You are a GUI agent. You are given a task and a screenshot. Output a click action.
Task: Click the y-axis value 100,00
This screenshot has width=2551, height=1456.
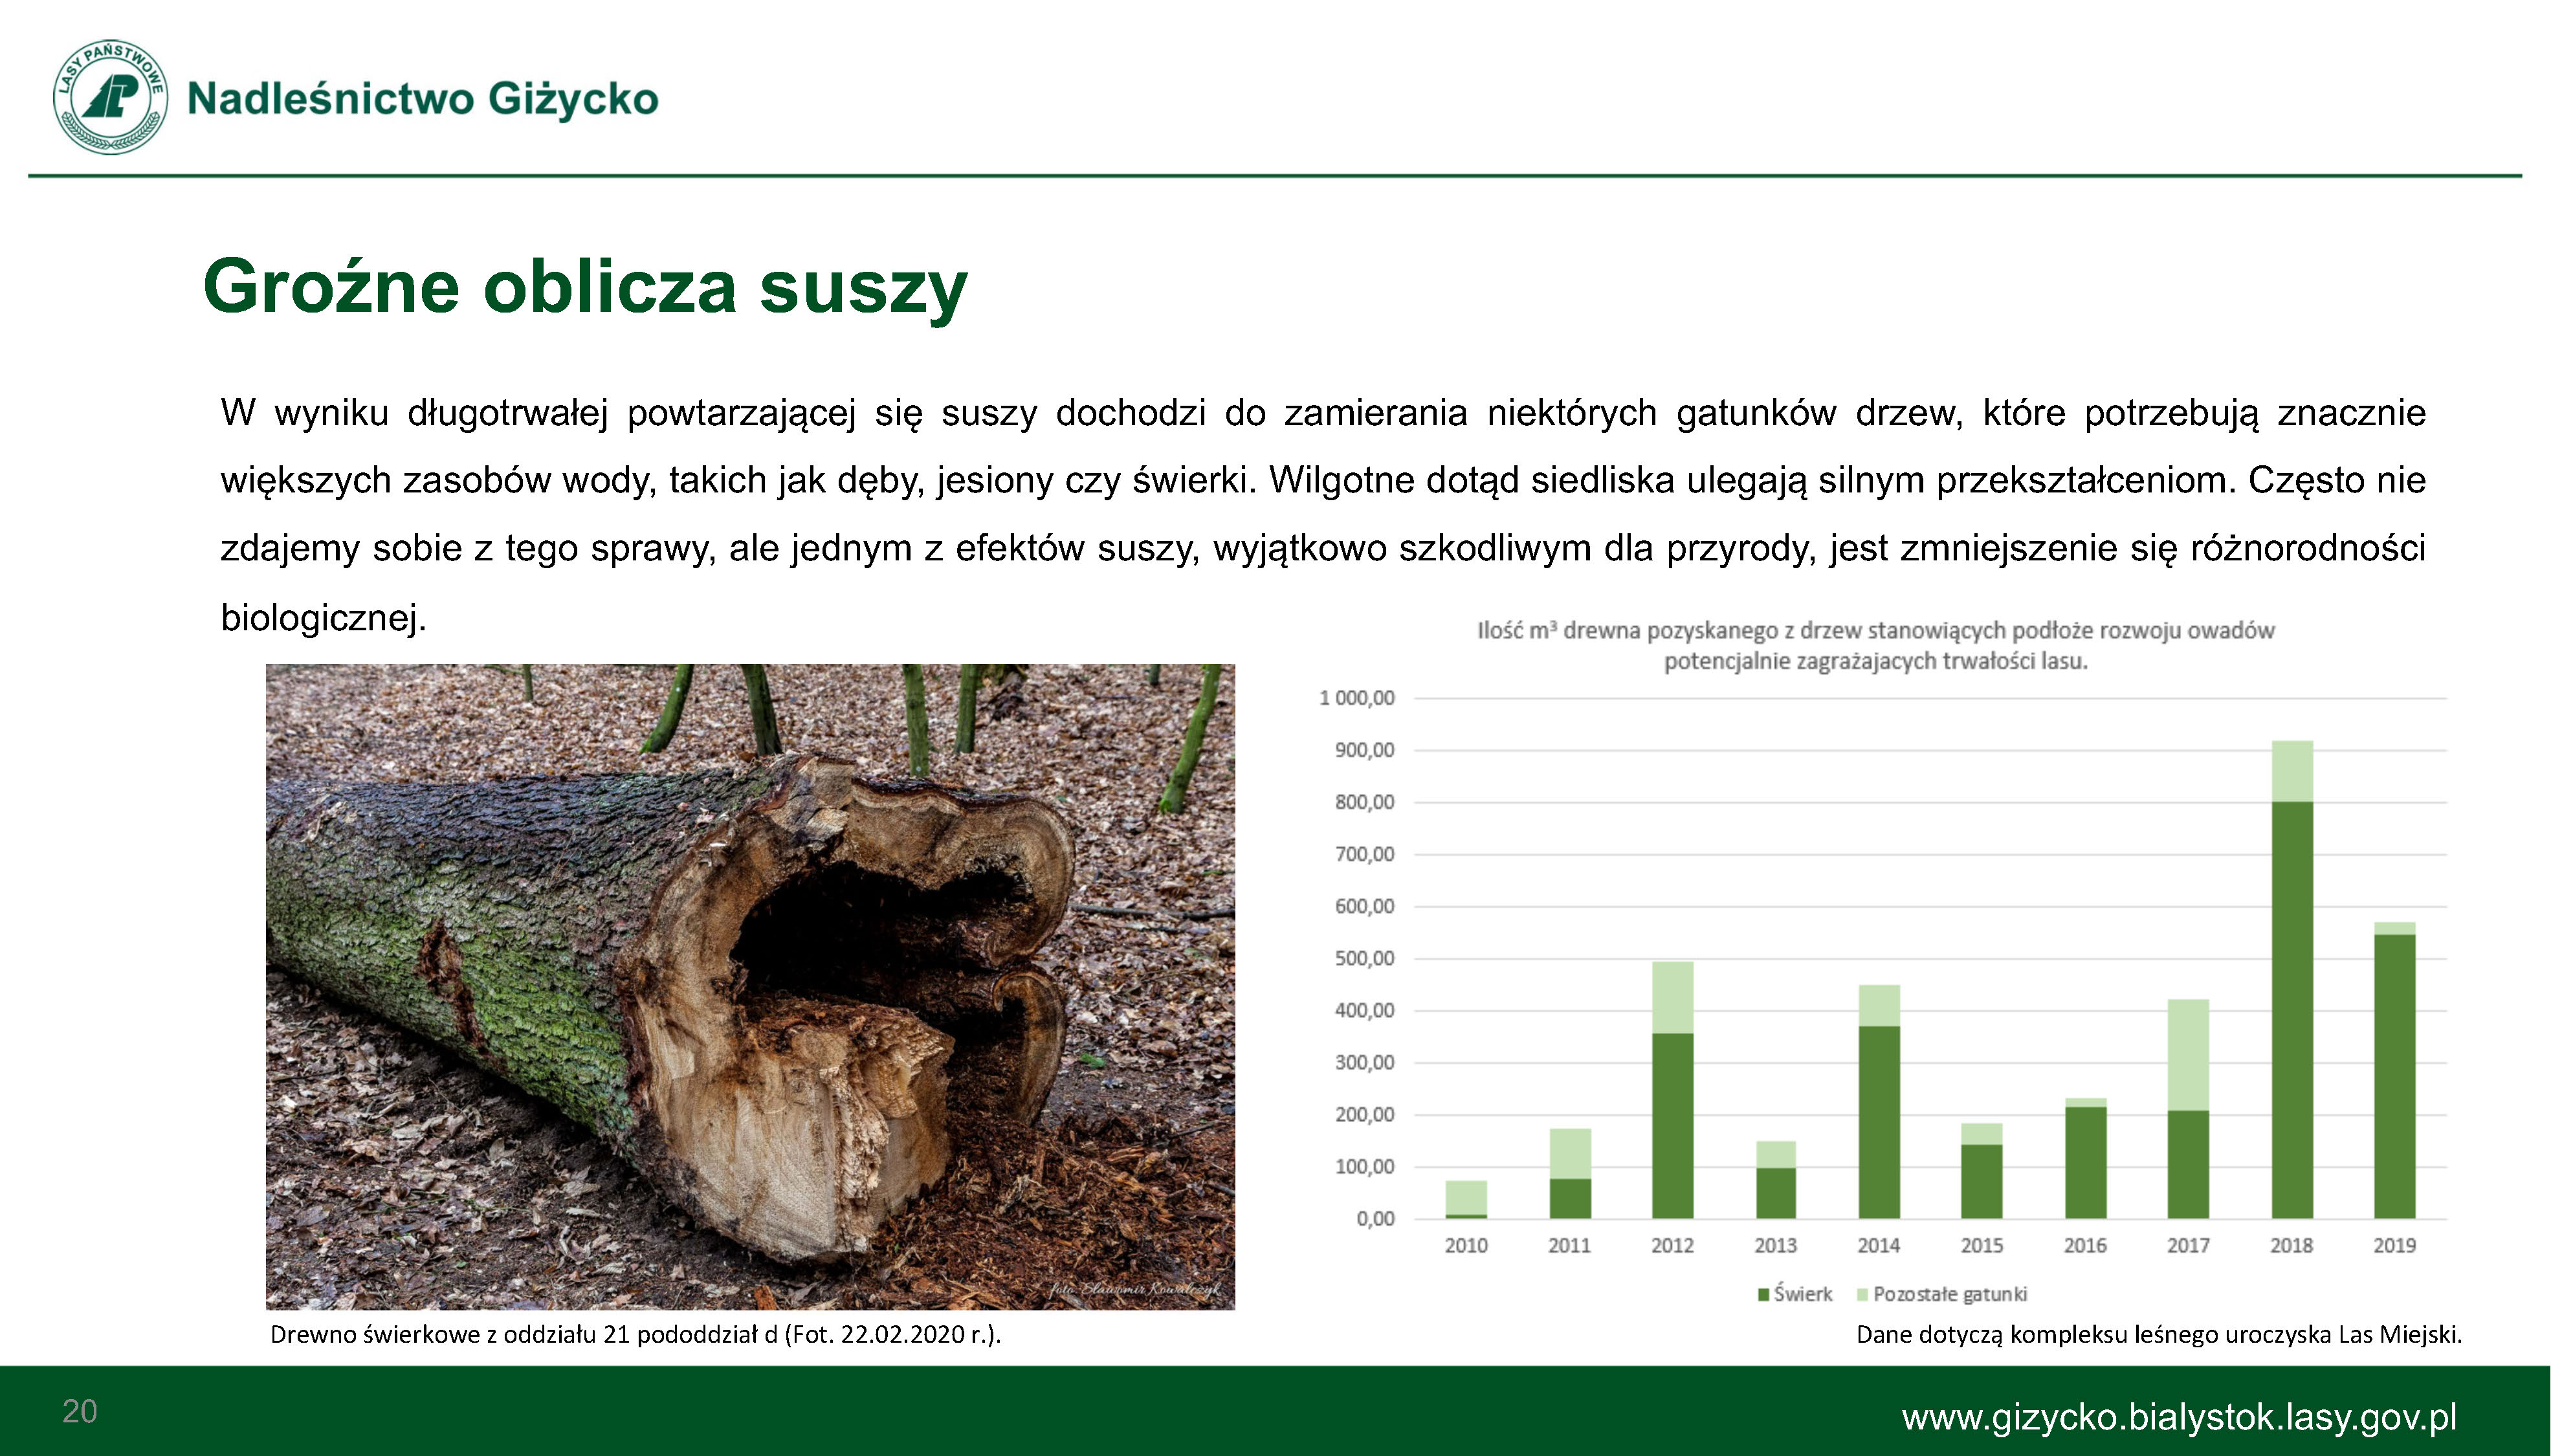coord(1364,1166)
